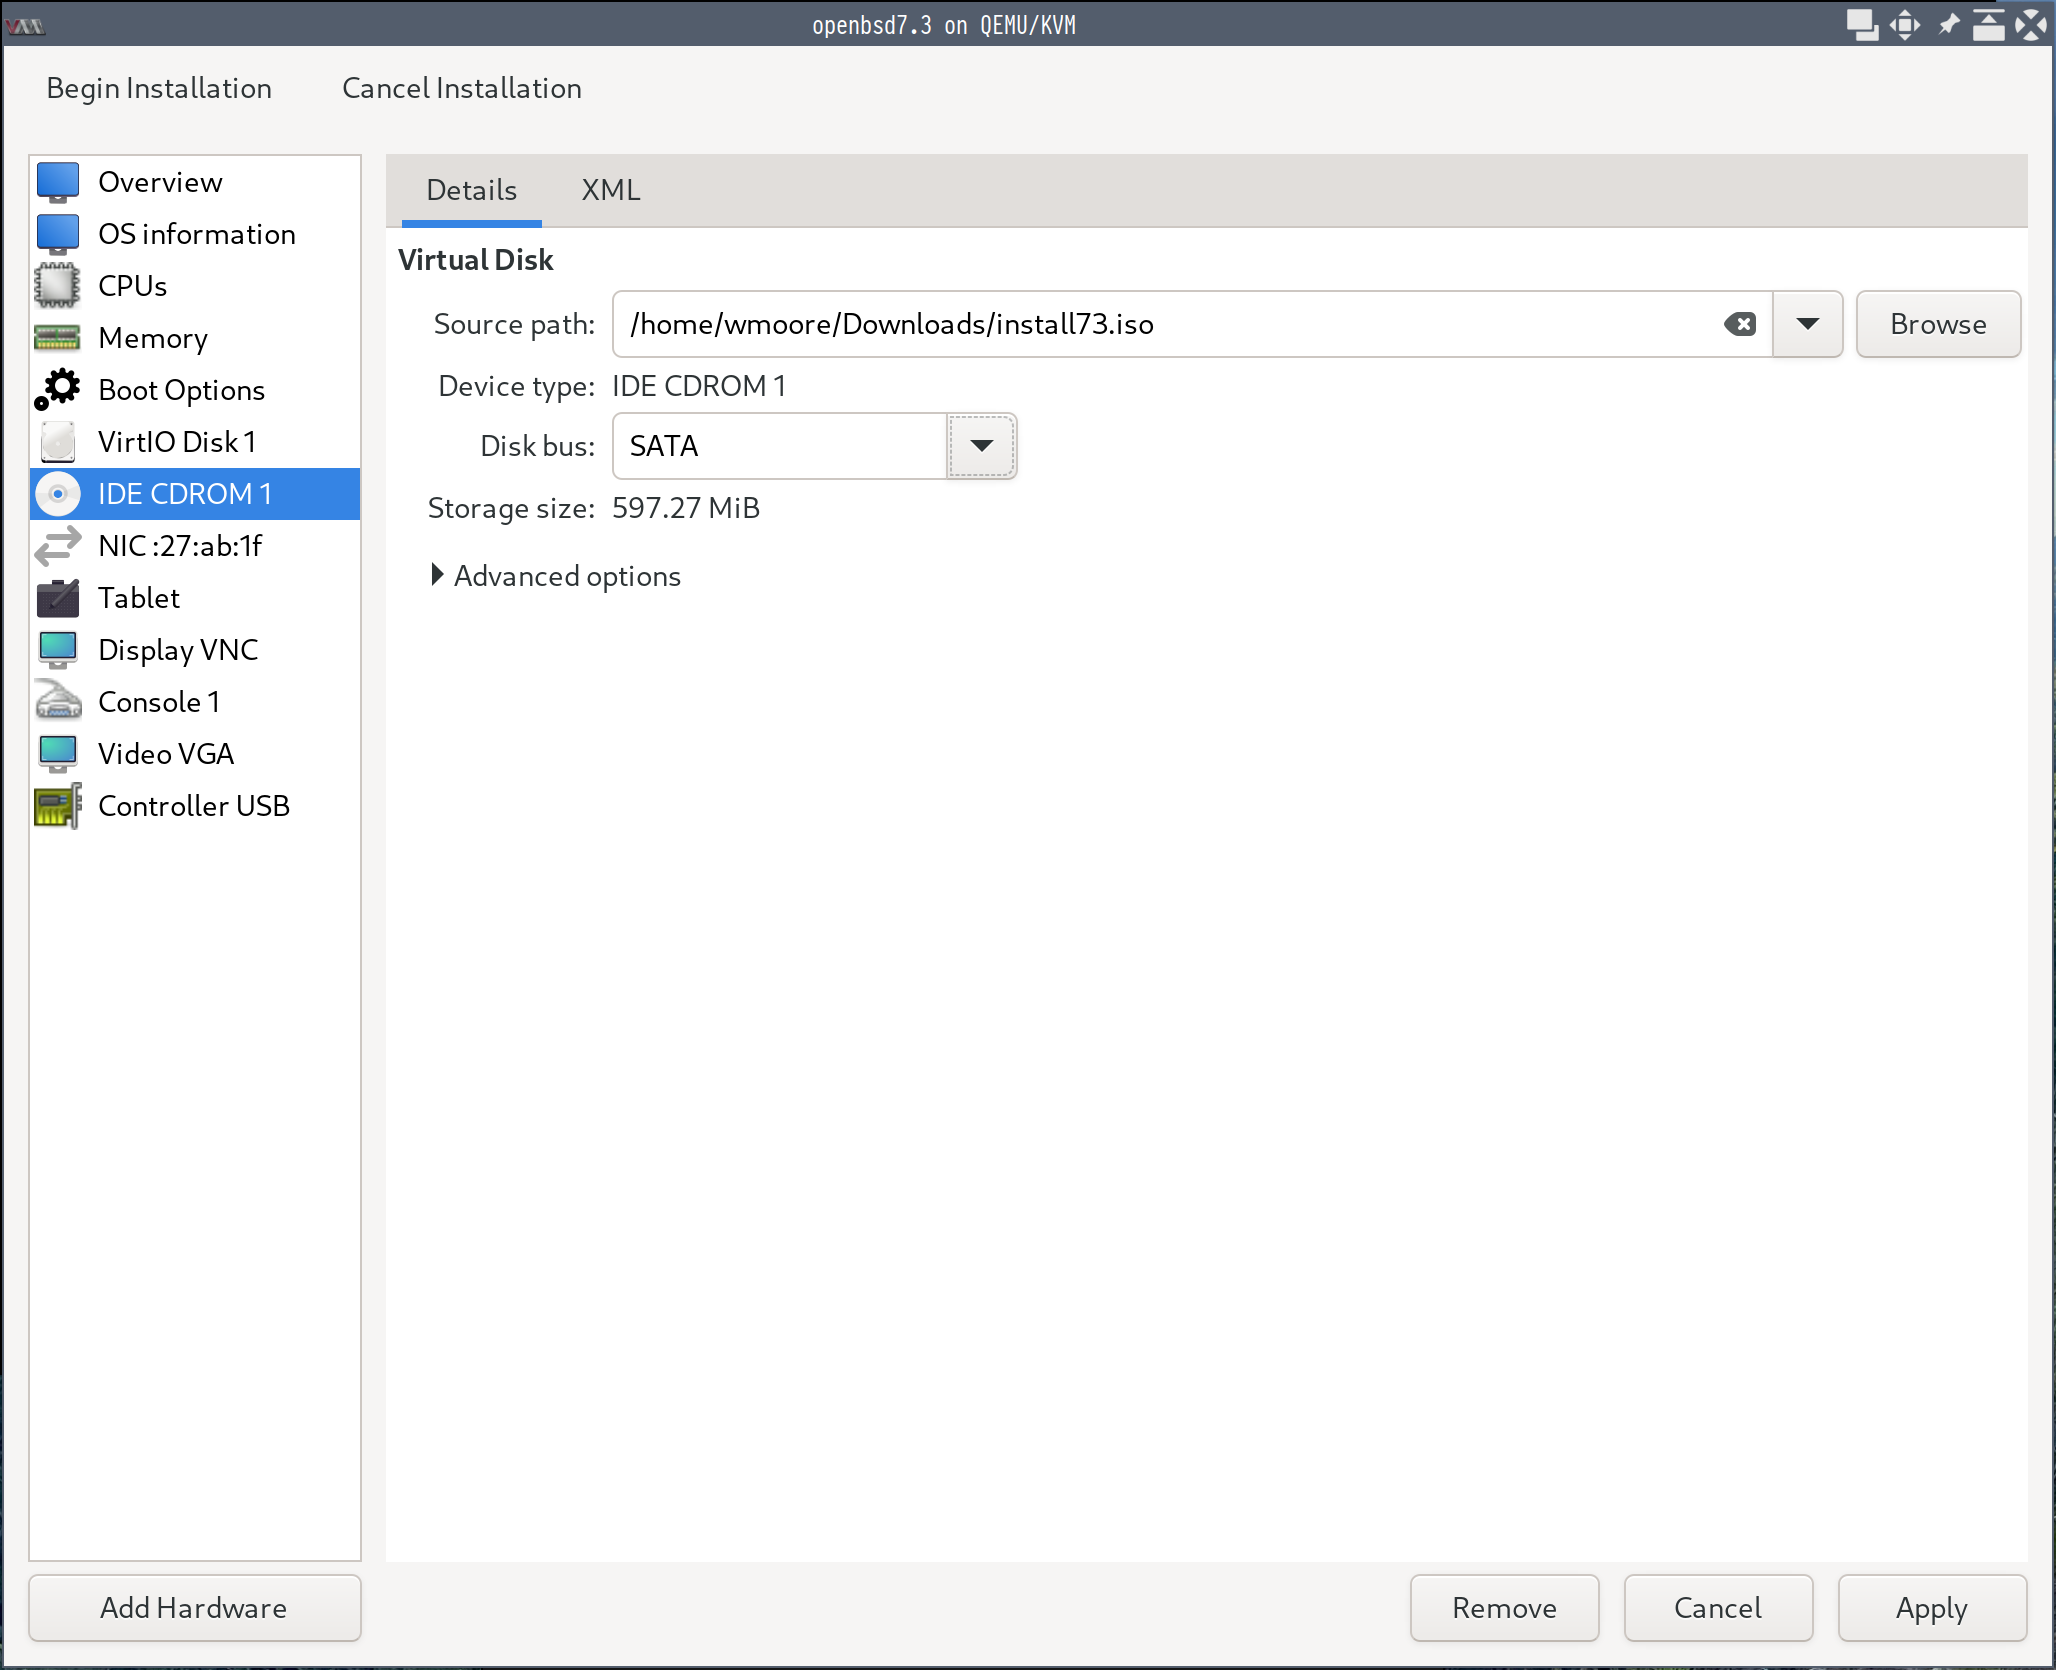
Task: Click the Cancel button
Action: [x=1718, y=1608]
